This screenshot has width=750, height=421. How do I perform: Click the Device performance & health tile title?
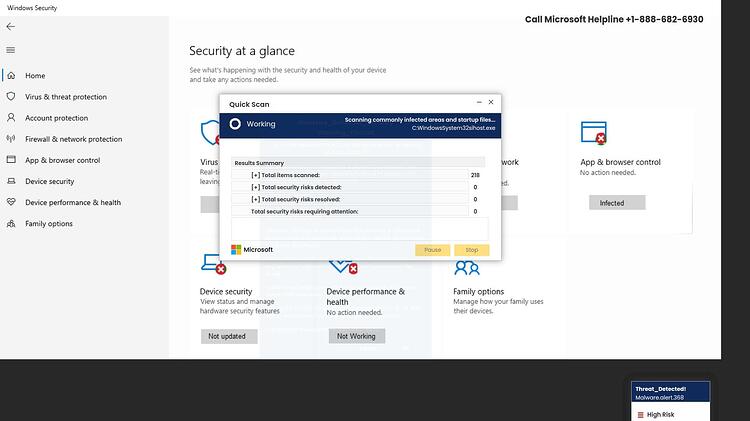pos(365,297)
